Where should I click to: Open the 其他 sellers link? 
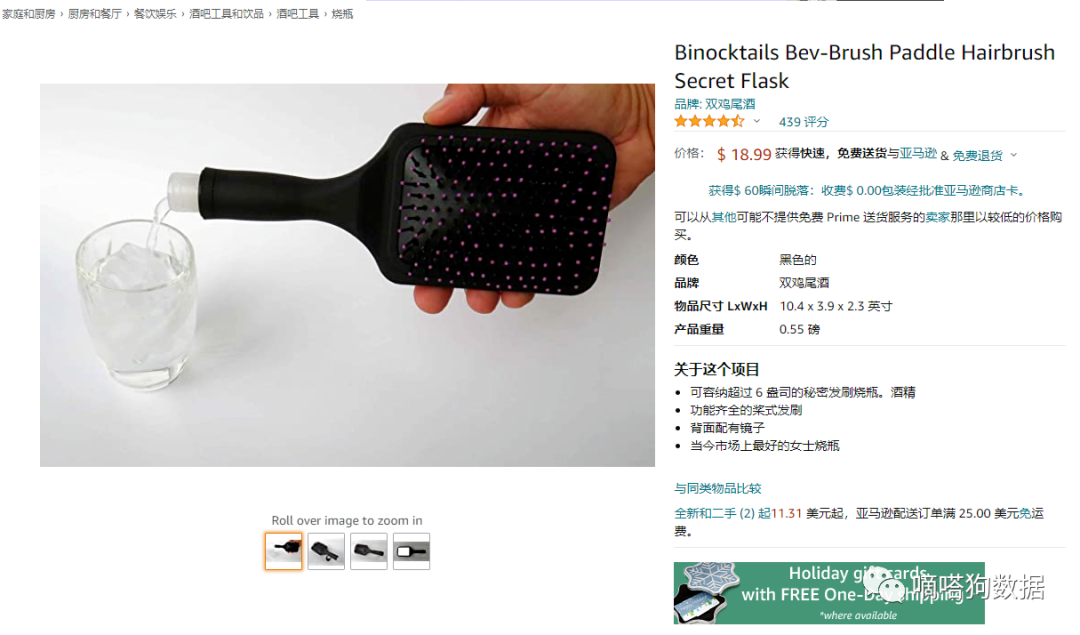pyautogui.click(x=724, y=217)
